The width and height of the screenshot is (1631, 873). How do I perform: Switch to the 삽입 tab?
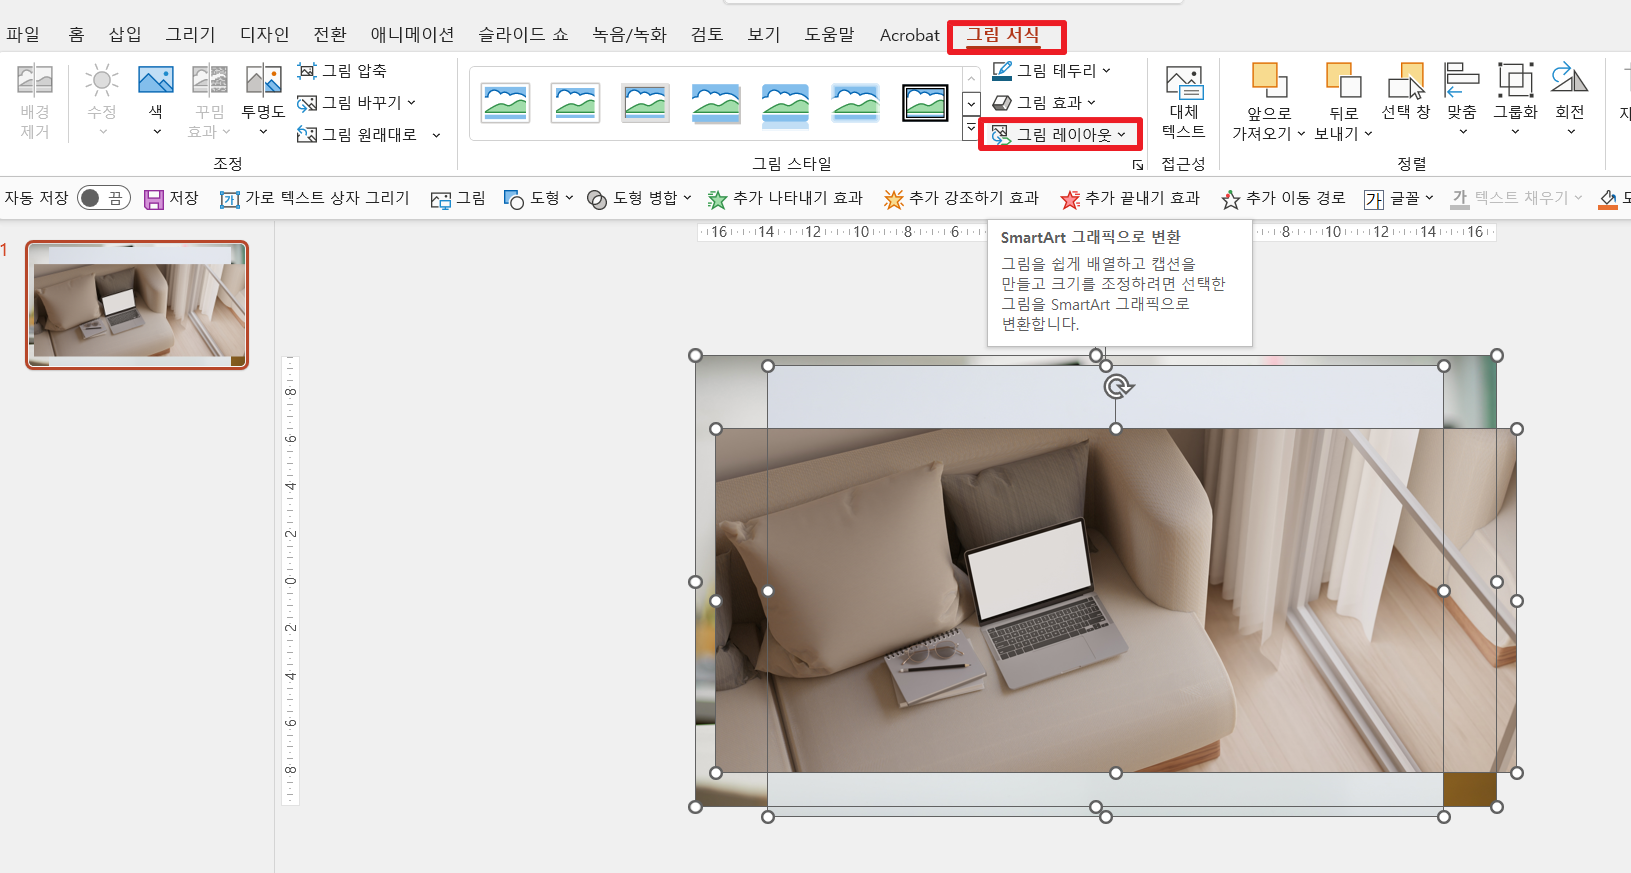click(125, 35)
